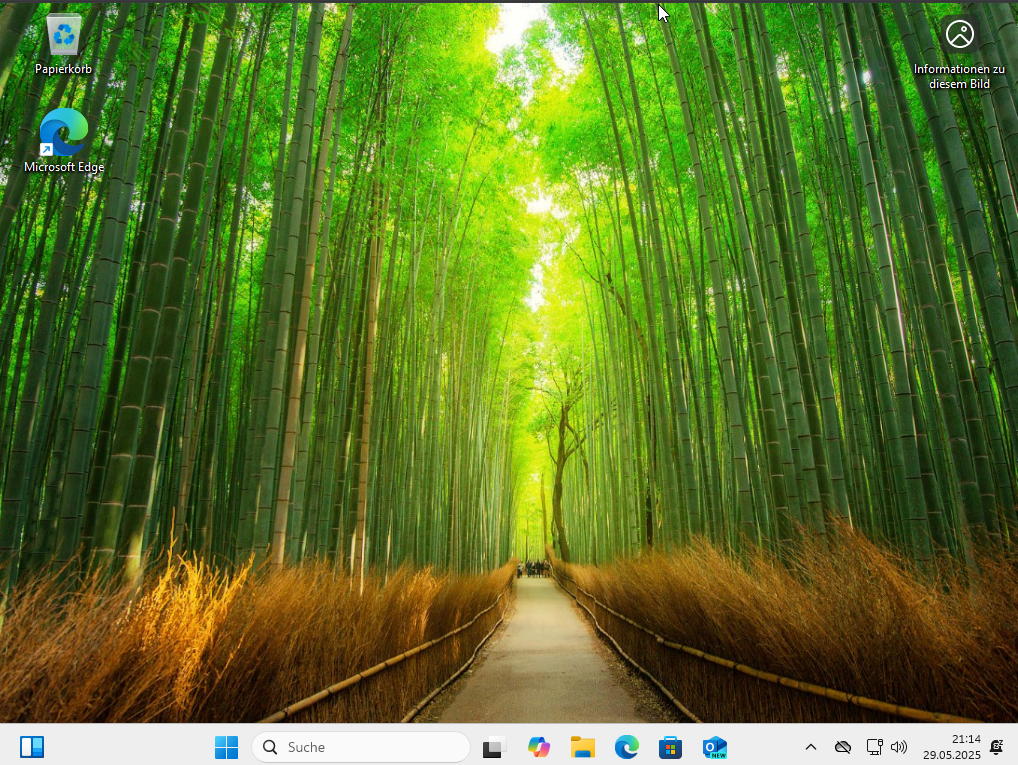Screen dimensions: 1018x765
Task: Open the Windows Start menu
Action: (x=226, y=747)
